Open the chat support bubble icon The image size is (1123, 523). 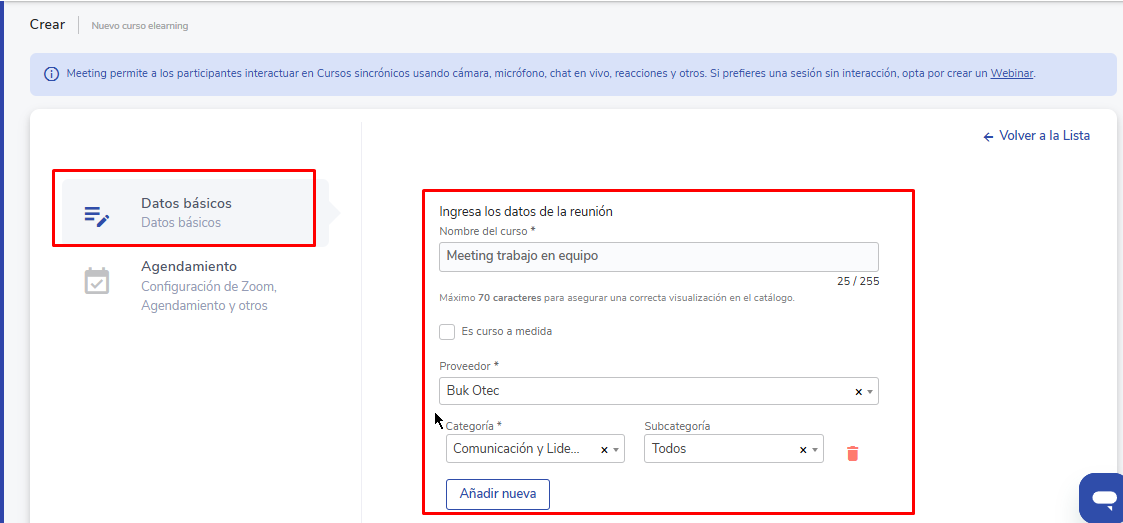pyautogui.click(x=1103, y=497)
